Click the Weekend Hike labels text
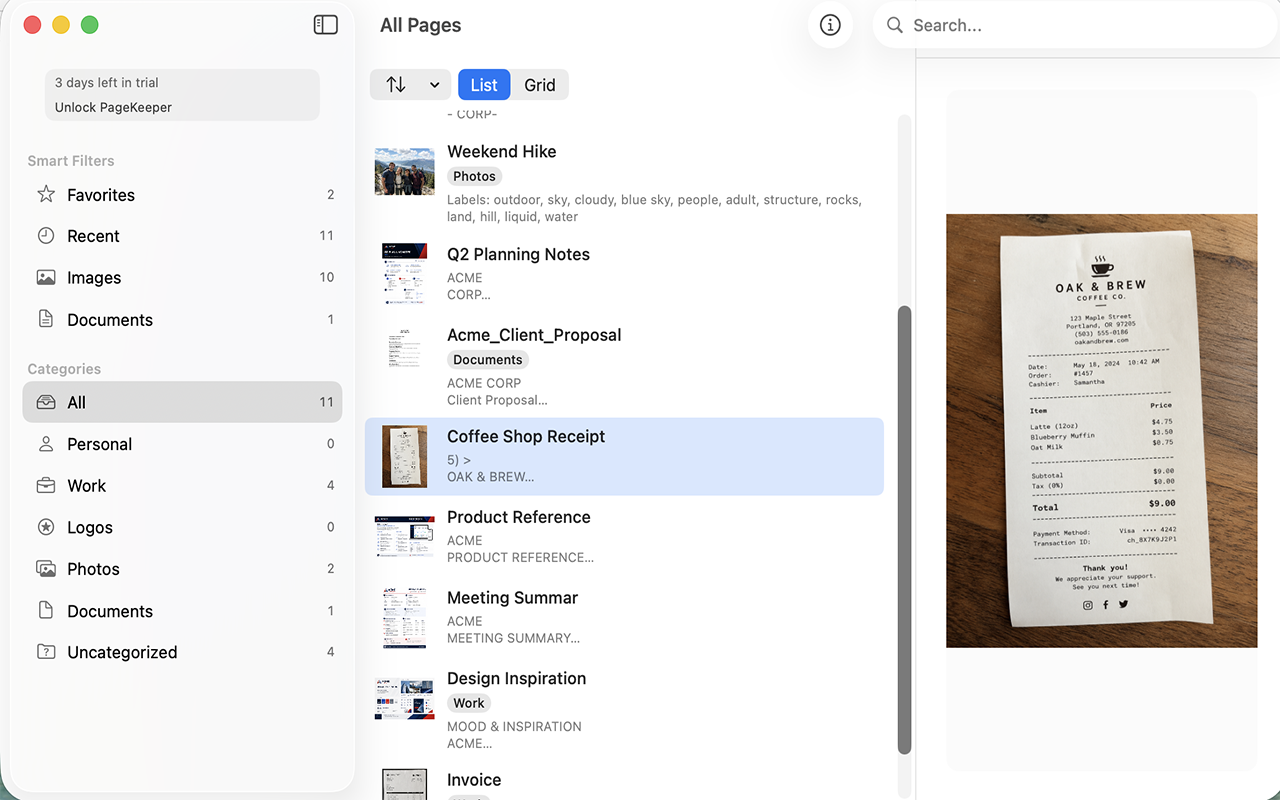The width and height of the screenshot is (1280, 800). (x=654, y=208)
